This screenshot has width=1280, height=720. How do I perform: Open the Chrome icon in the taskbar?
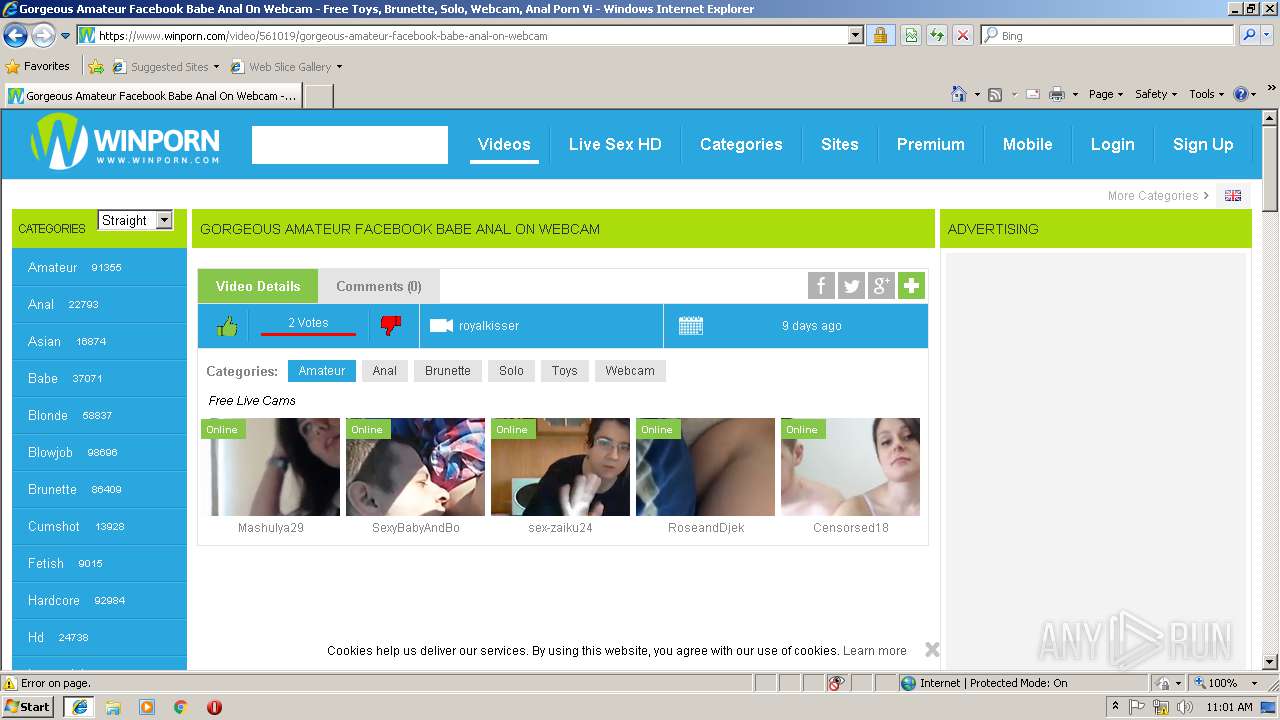[x=180, y=707]
